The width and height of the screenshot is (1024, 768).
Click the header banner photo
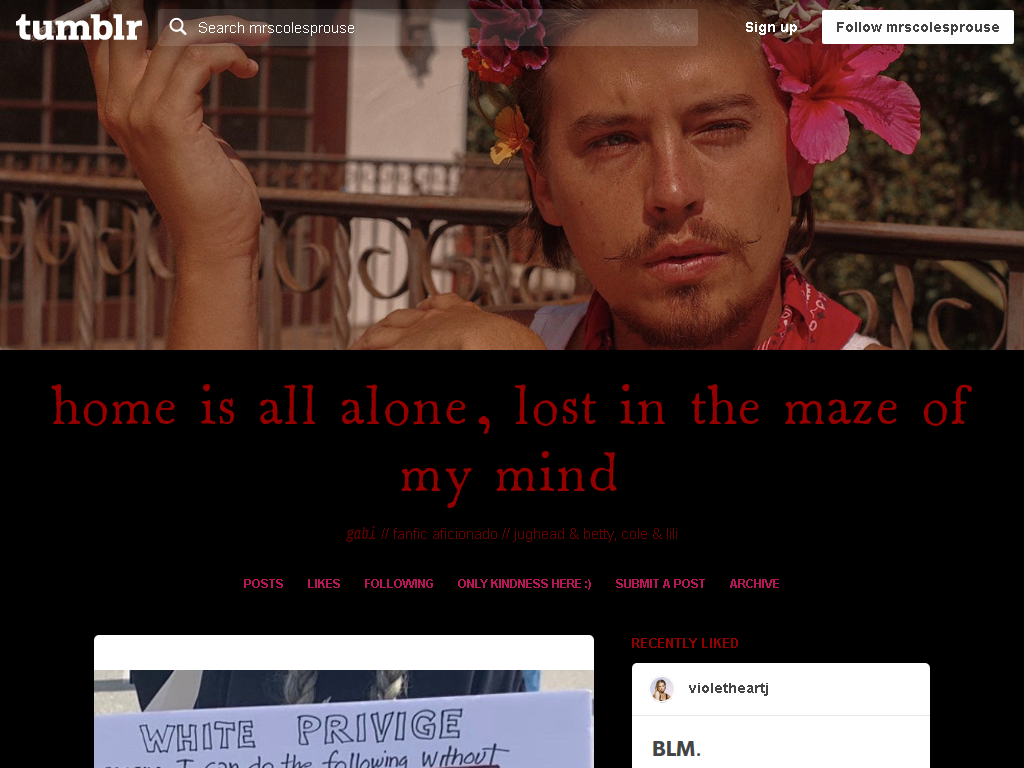pyautogui.click(x=512, y=175)
